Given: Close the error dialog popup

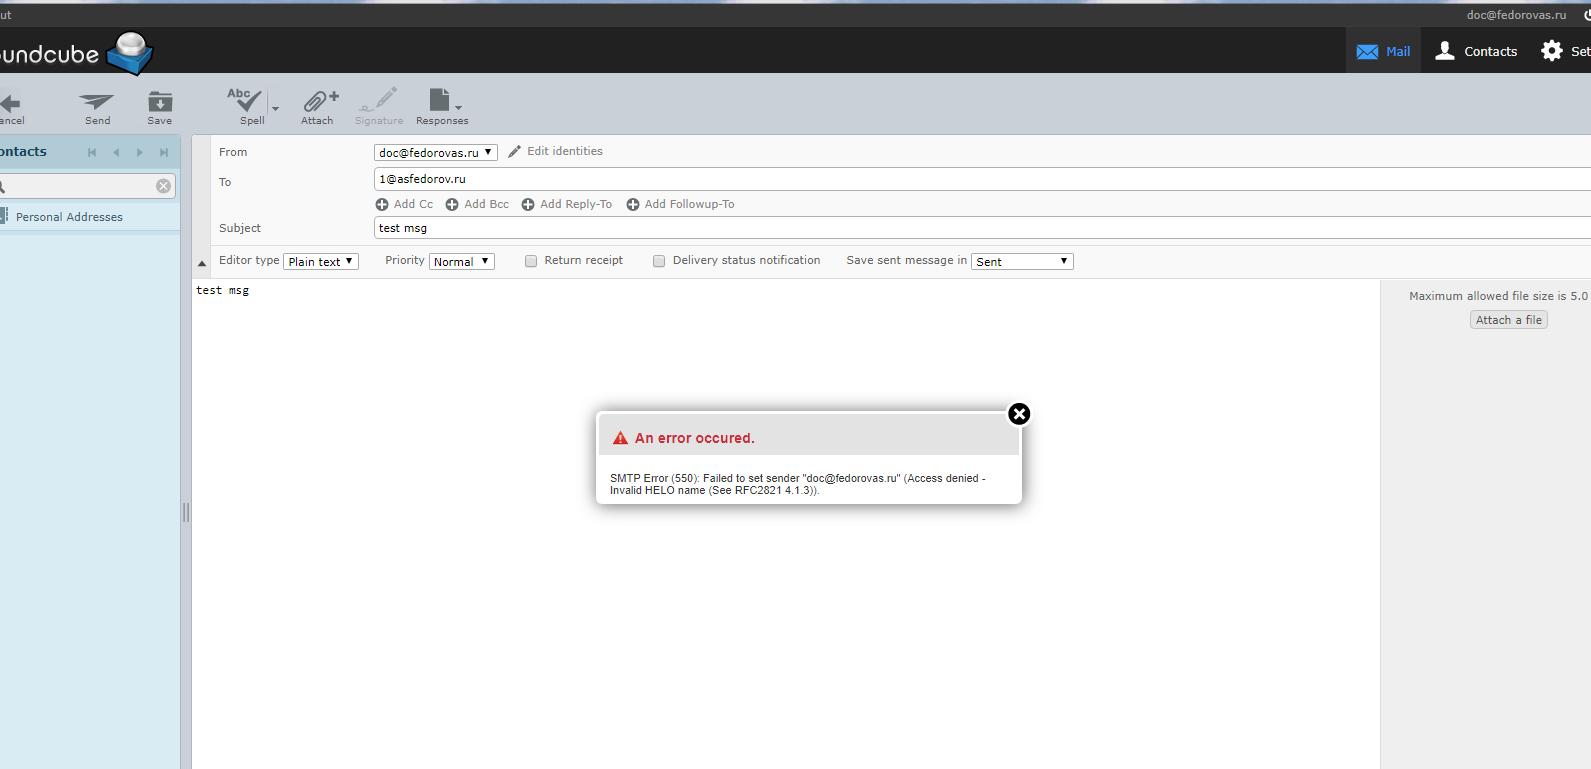Looking at the screenshot, I should tap(1018, 414).
